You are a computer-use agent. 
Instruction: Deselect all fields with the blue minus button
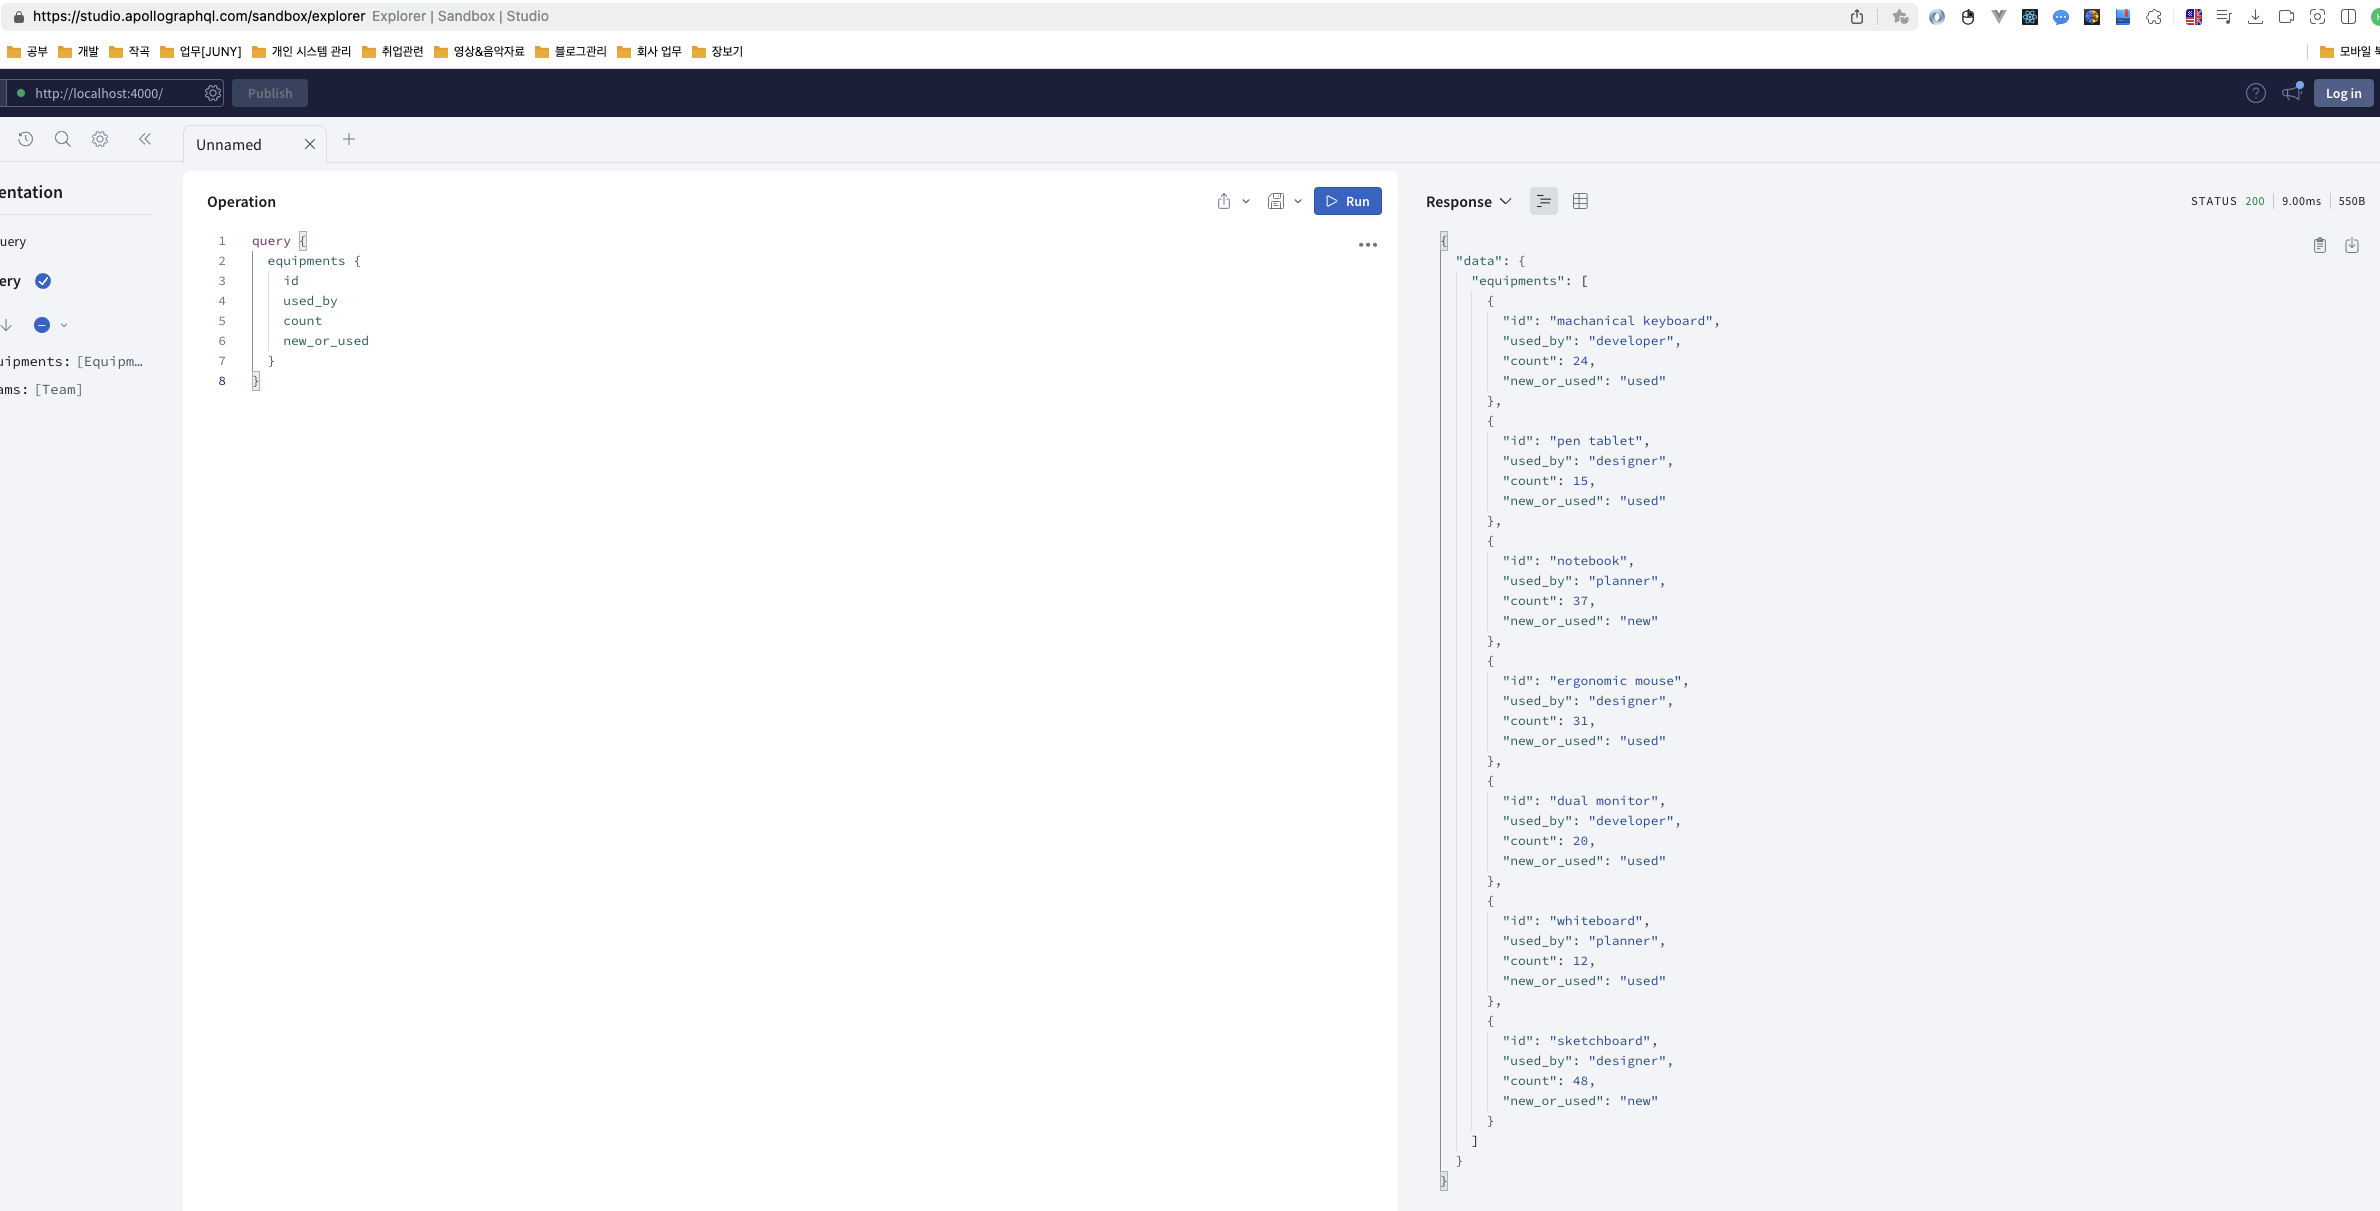[42, 325]
